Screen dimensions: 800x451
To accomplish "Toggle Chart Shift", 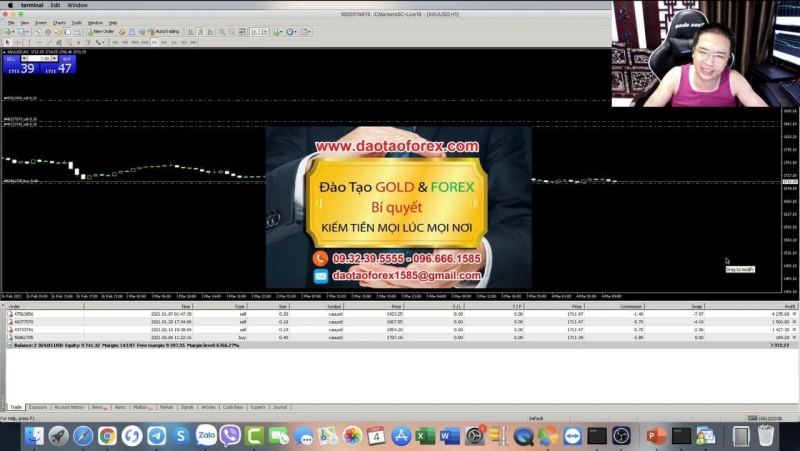I will (264, 32).
